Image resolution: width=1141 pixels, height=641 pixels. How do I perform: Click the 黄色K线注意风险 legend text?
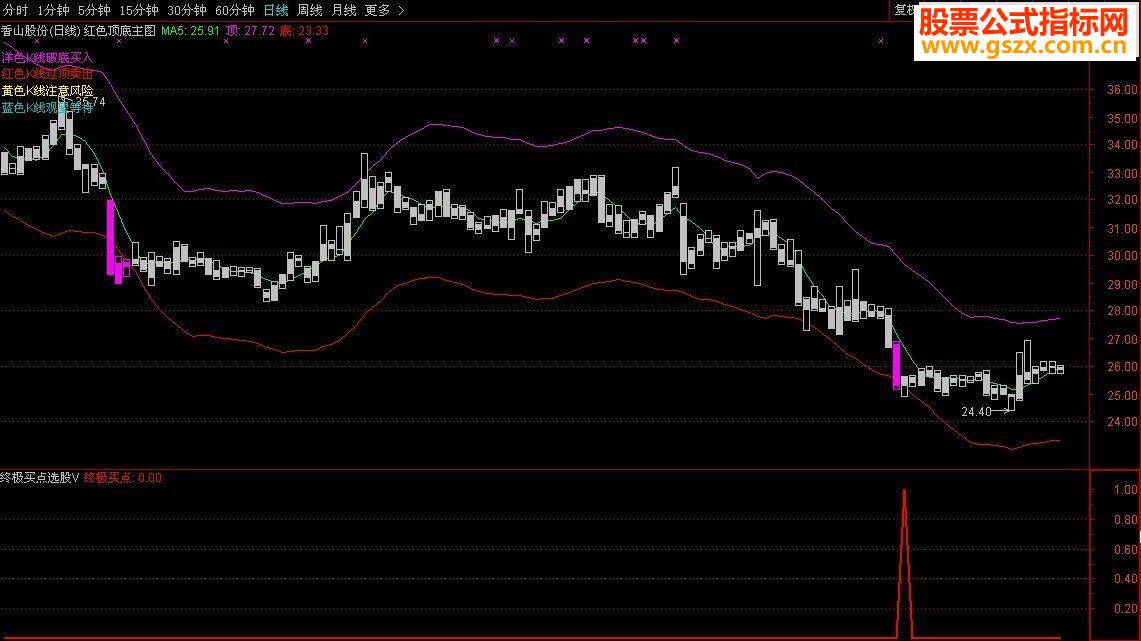(47, 91)
